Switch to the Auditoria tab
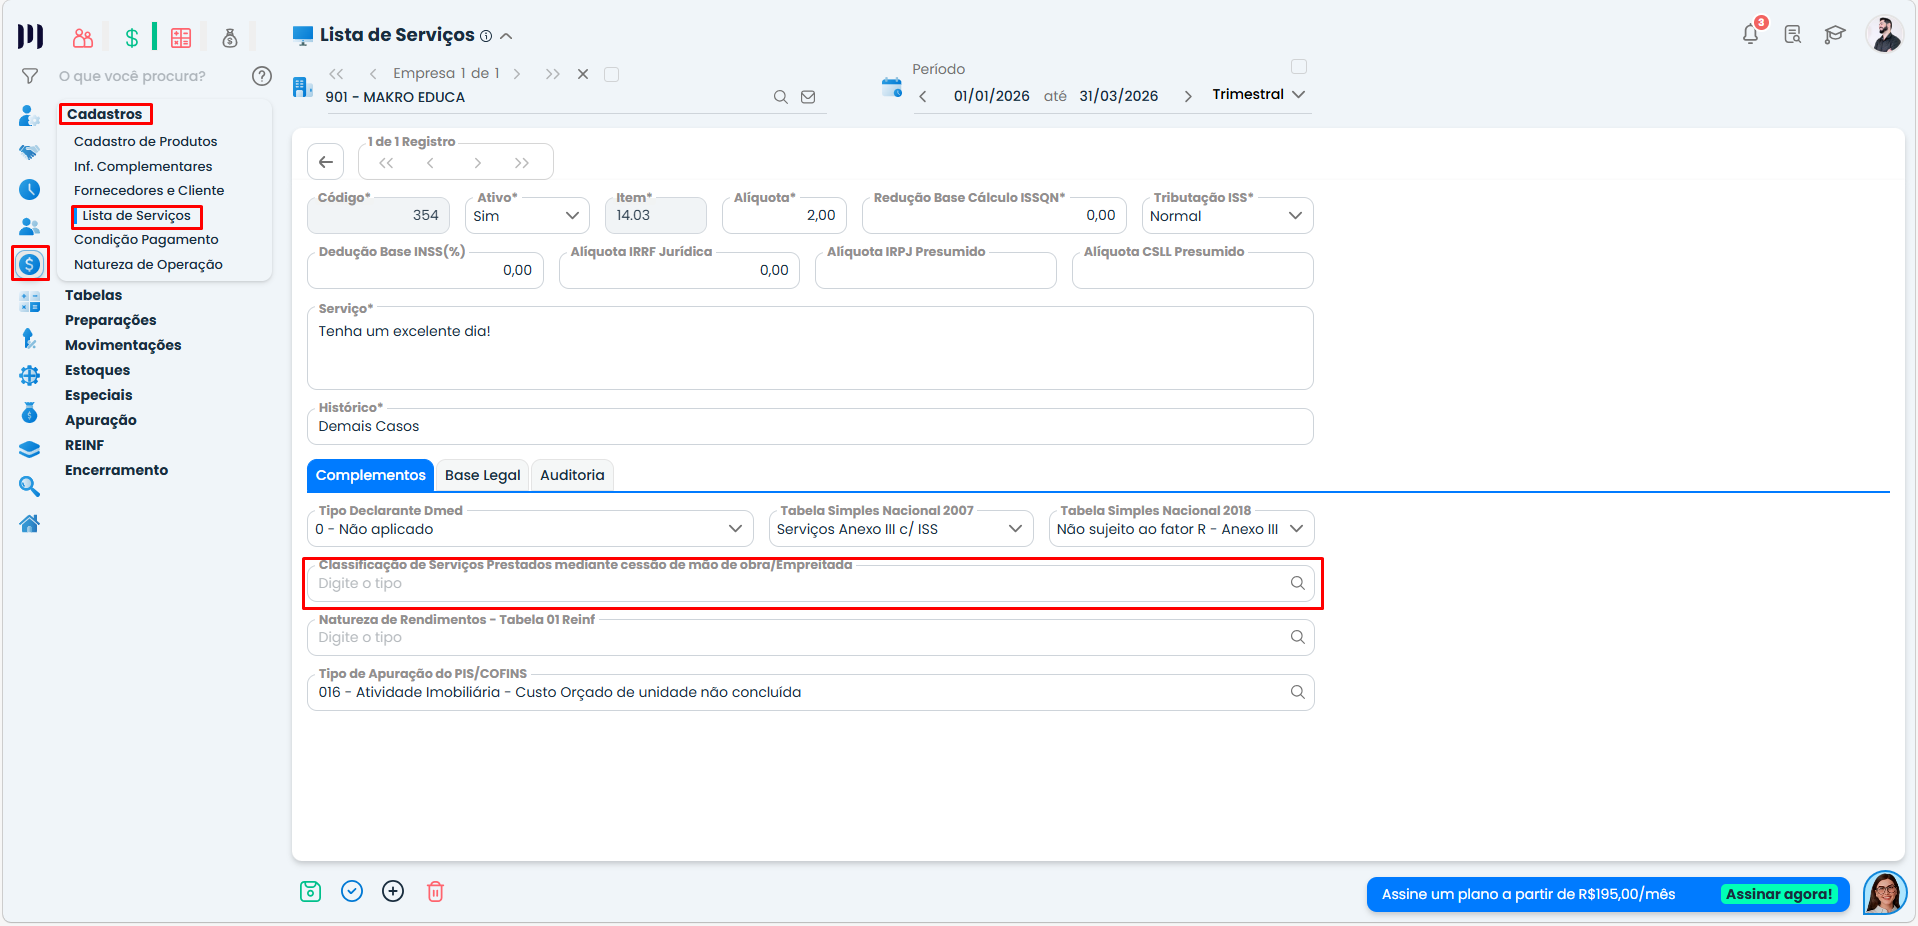The height and width of the screenshot is (926, 1918). tap(572, 475)
